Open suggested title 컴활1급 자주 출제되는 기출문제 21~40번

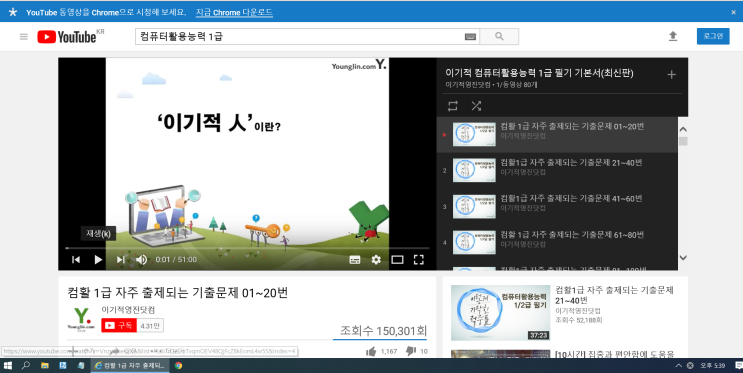(x=614, y=295)
